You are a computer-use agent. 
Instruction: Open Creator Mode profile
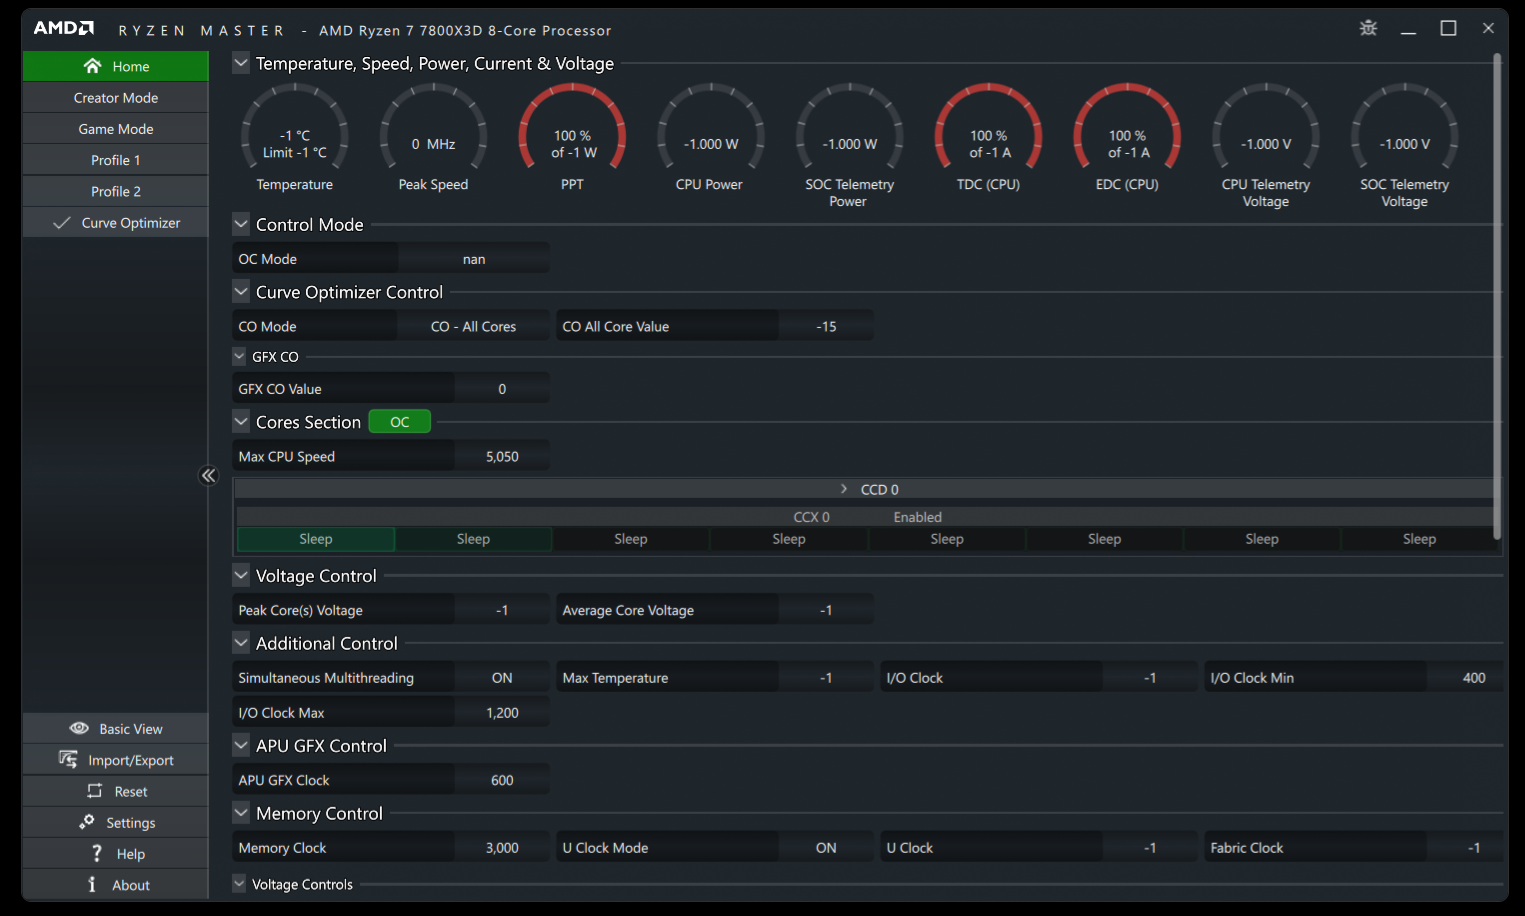(116, 98)
